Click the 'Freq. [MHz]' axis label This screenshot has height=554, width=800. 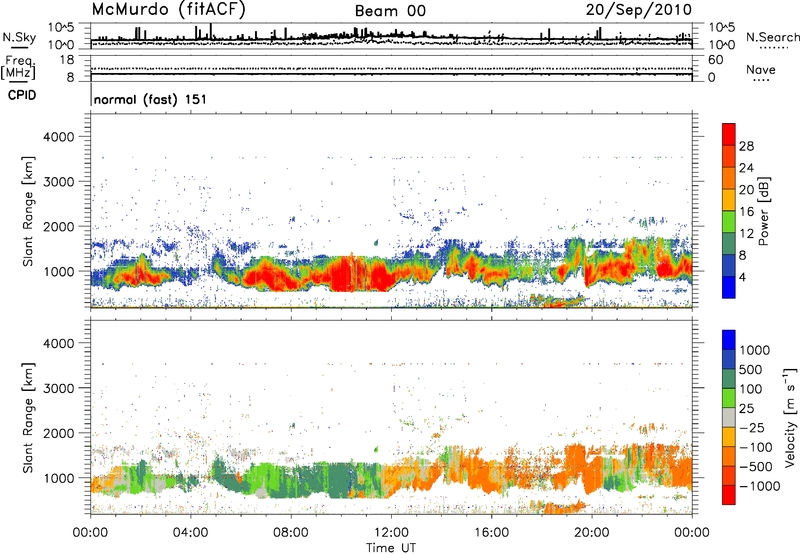[x=18, y=68]
